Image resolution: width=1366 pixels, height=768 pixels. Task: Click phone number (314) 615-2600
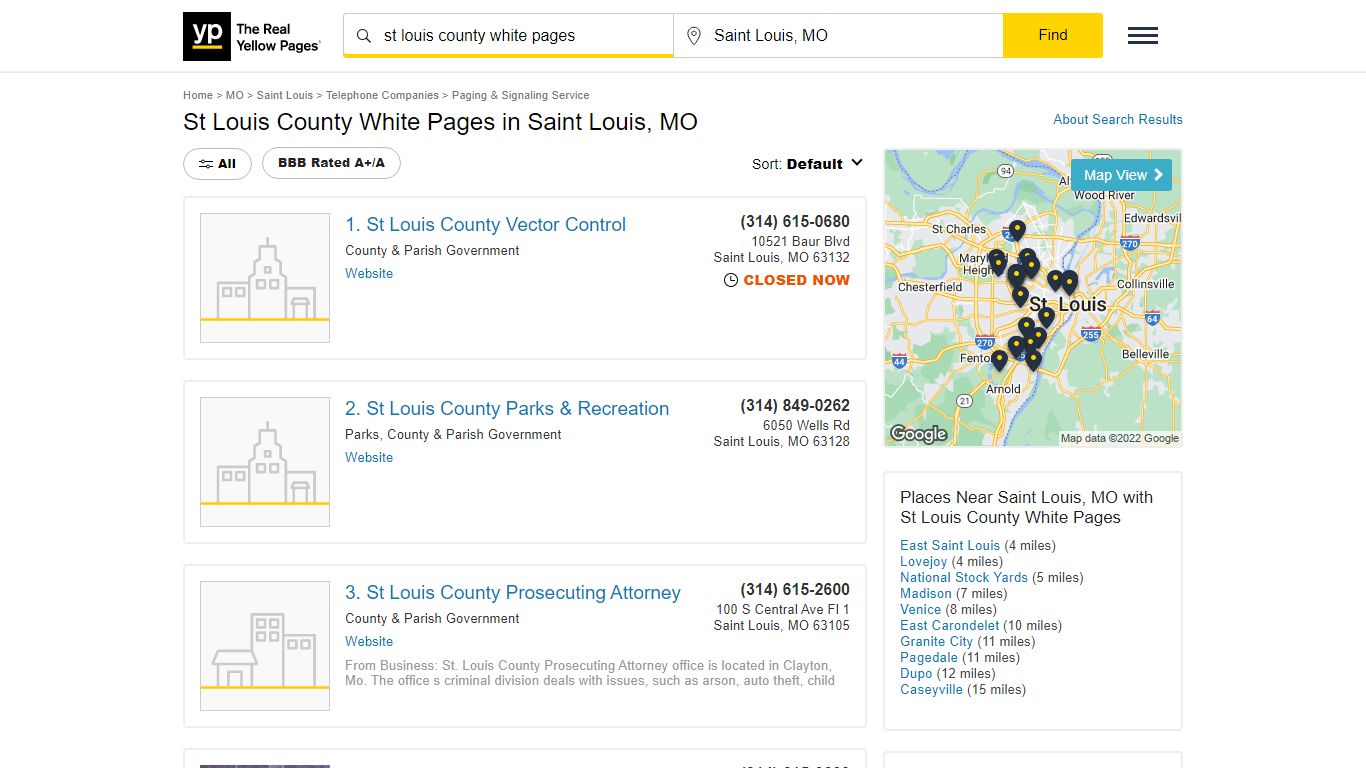tap(795, 589)
